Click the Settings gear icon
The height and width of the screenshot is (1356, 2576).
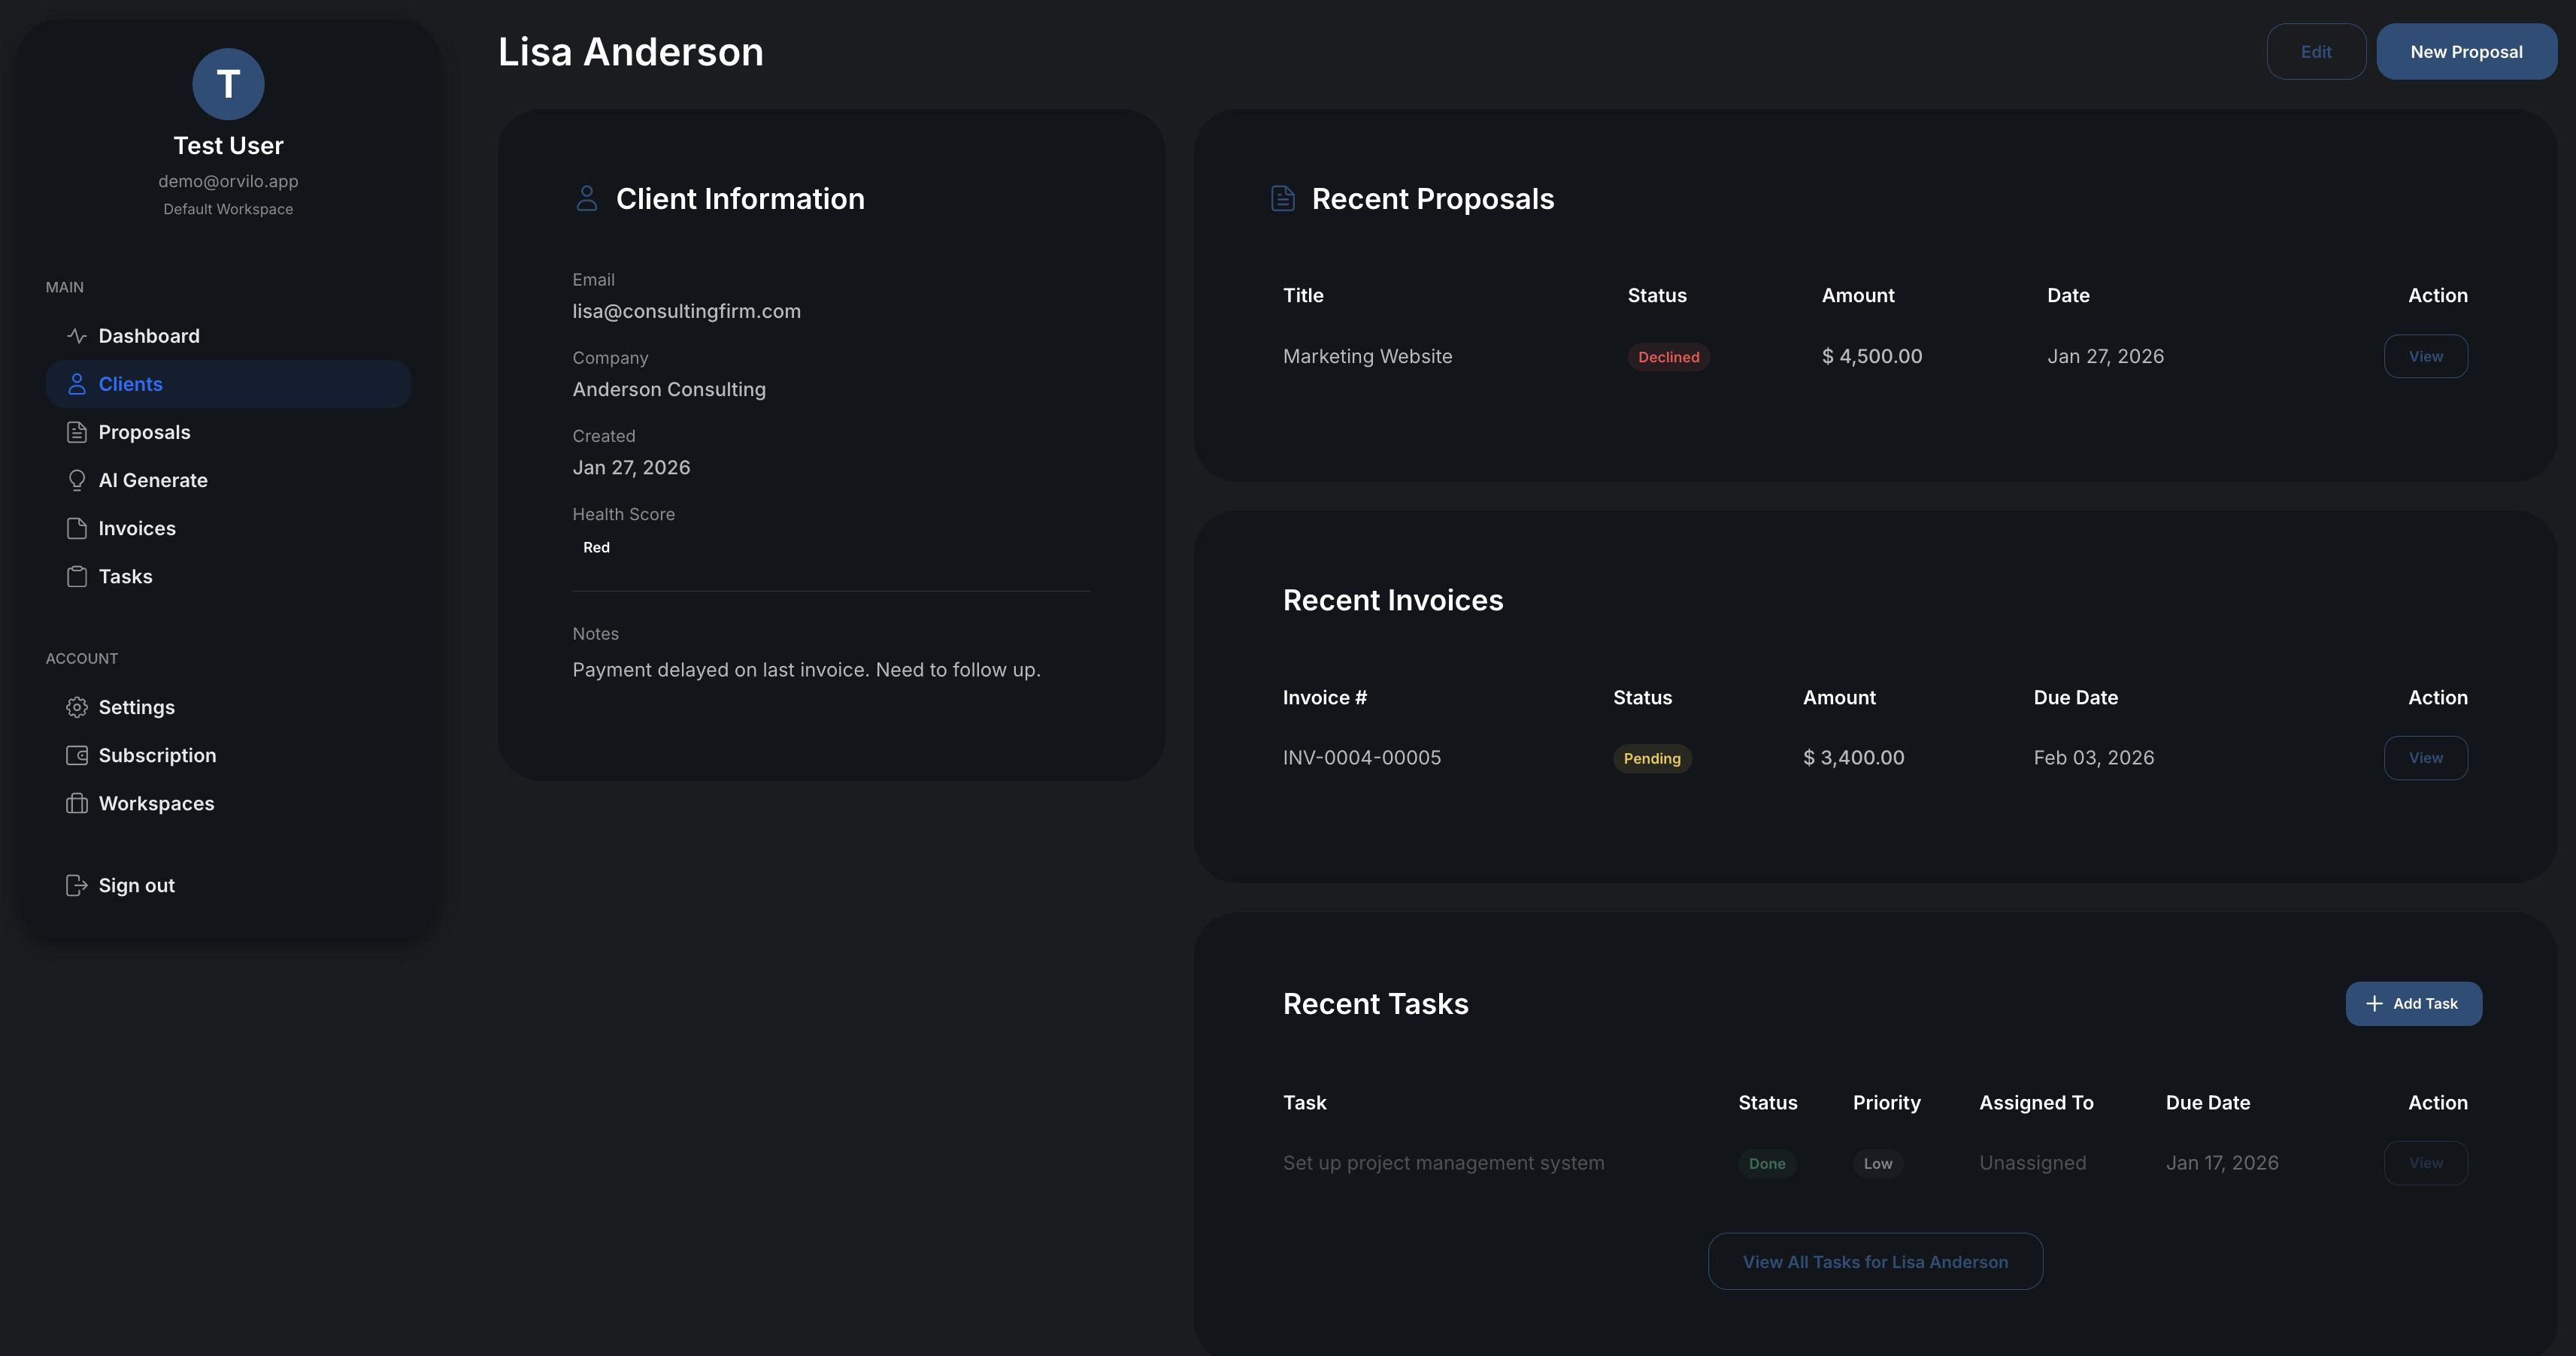pyautogui.click(x=76, y=707)
